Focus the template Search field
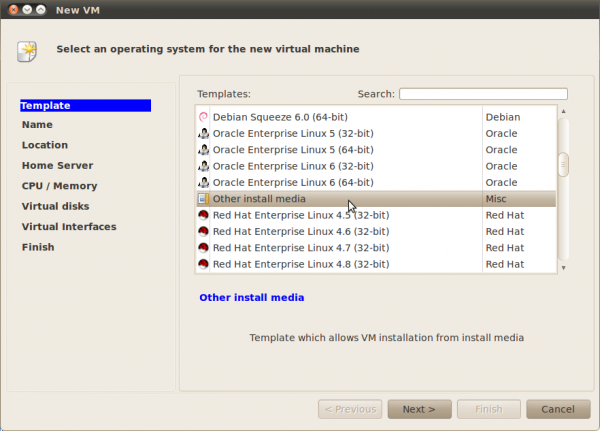The width and height of the screenshot is (600, 431). click(483, 94)
